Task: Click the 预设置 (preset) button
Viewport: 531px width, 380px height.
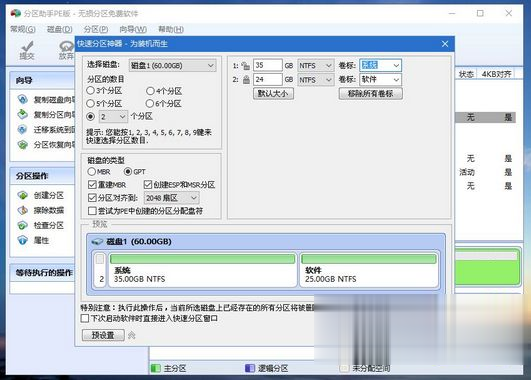Action: tap(103, 335)
